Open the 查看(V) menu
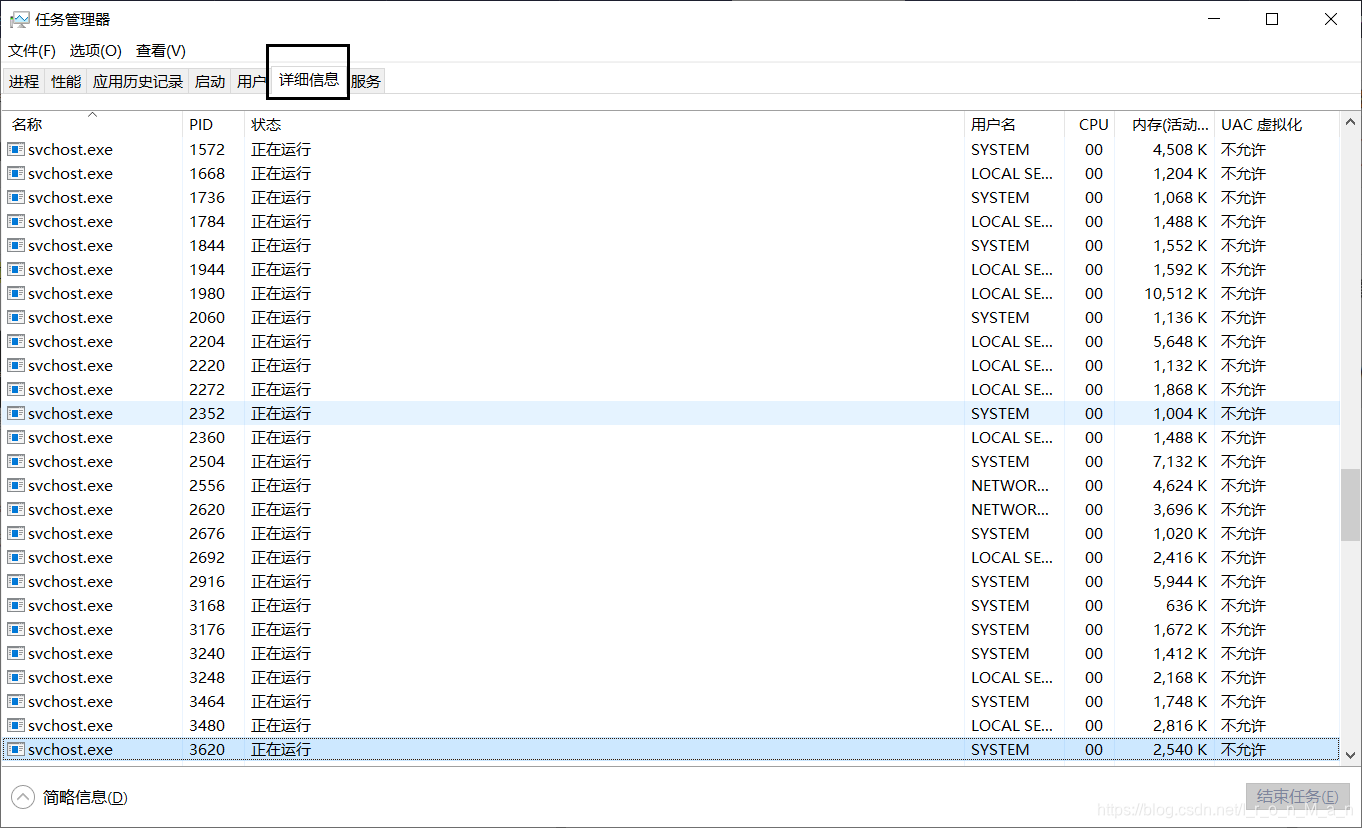The width and height of the screenshot is (1362, 828). pyautogui.click(x=161, y=50)
